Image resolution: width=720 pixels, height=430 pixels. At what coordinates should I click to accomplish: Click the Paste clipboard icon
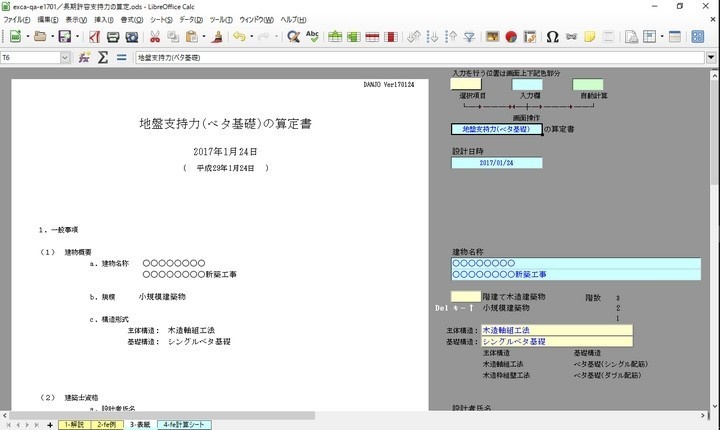(191, 37)
